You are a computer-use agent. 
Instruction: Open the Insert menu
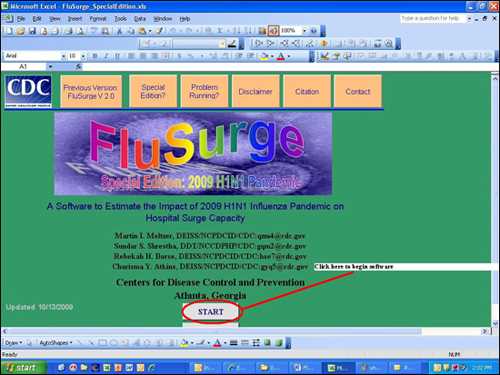[x=75, y=19]
